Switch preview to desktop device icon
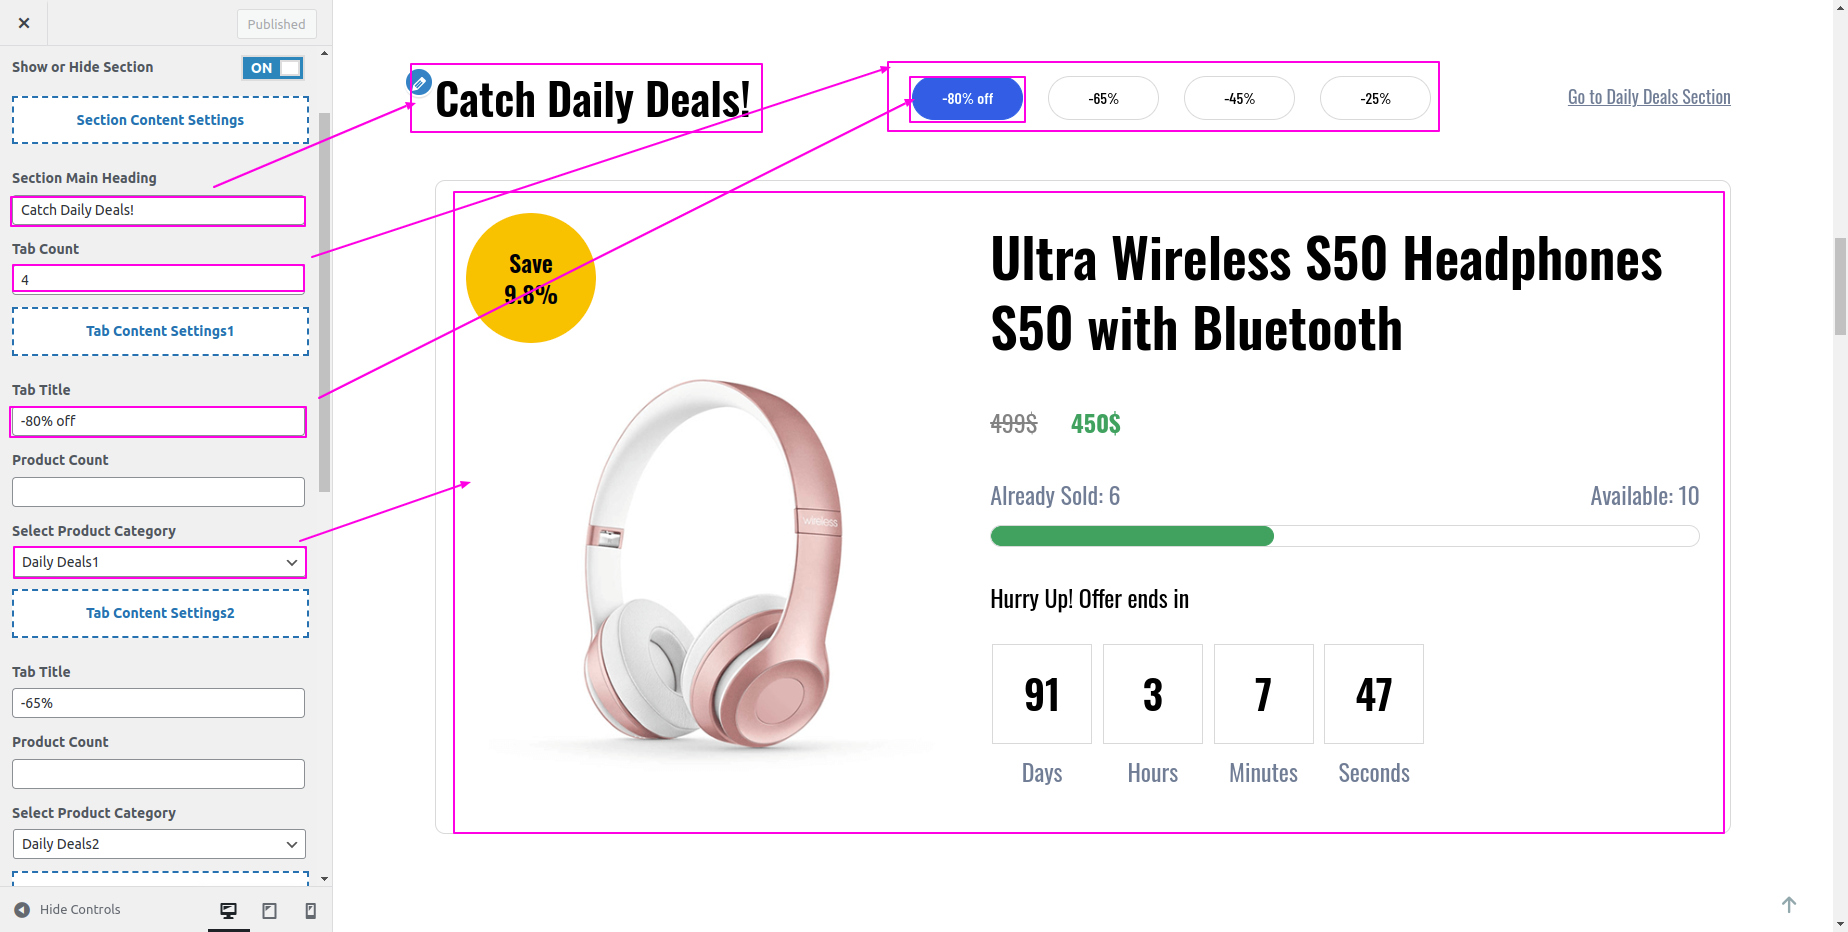Viewport: 1848px width, 932px height. tap(229, 910)
